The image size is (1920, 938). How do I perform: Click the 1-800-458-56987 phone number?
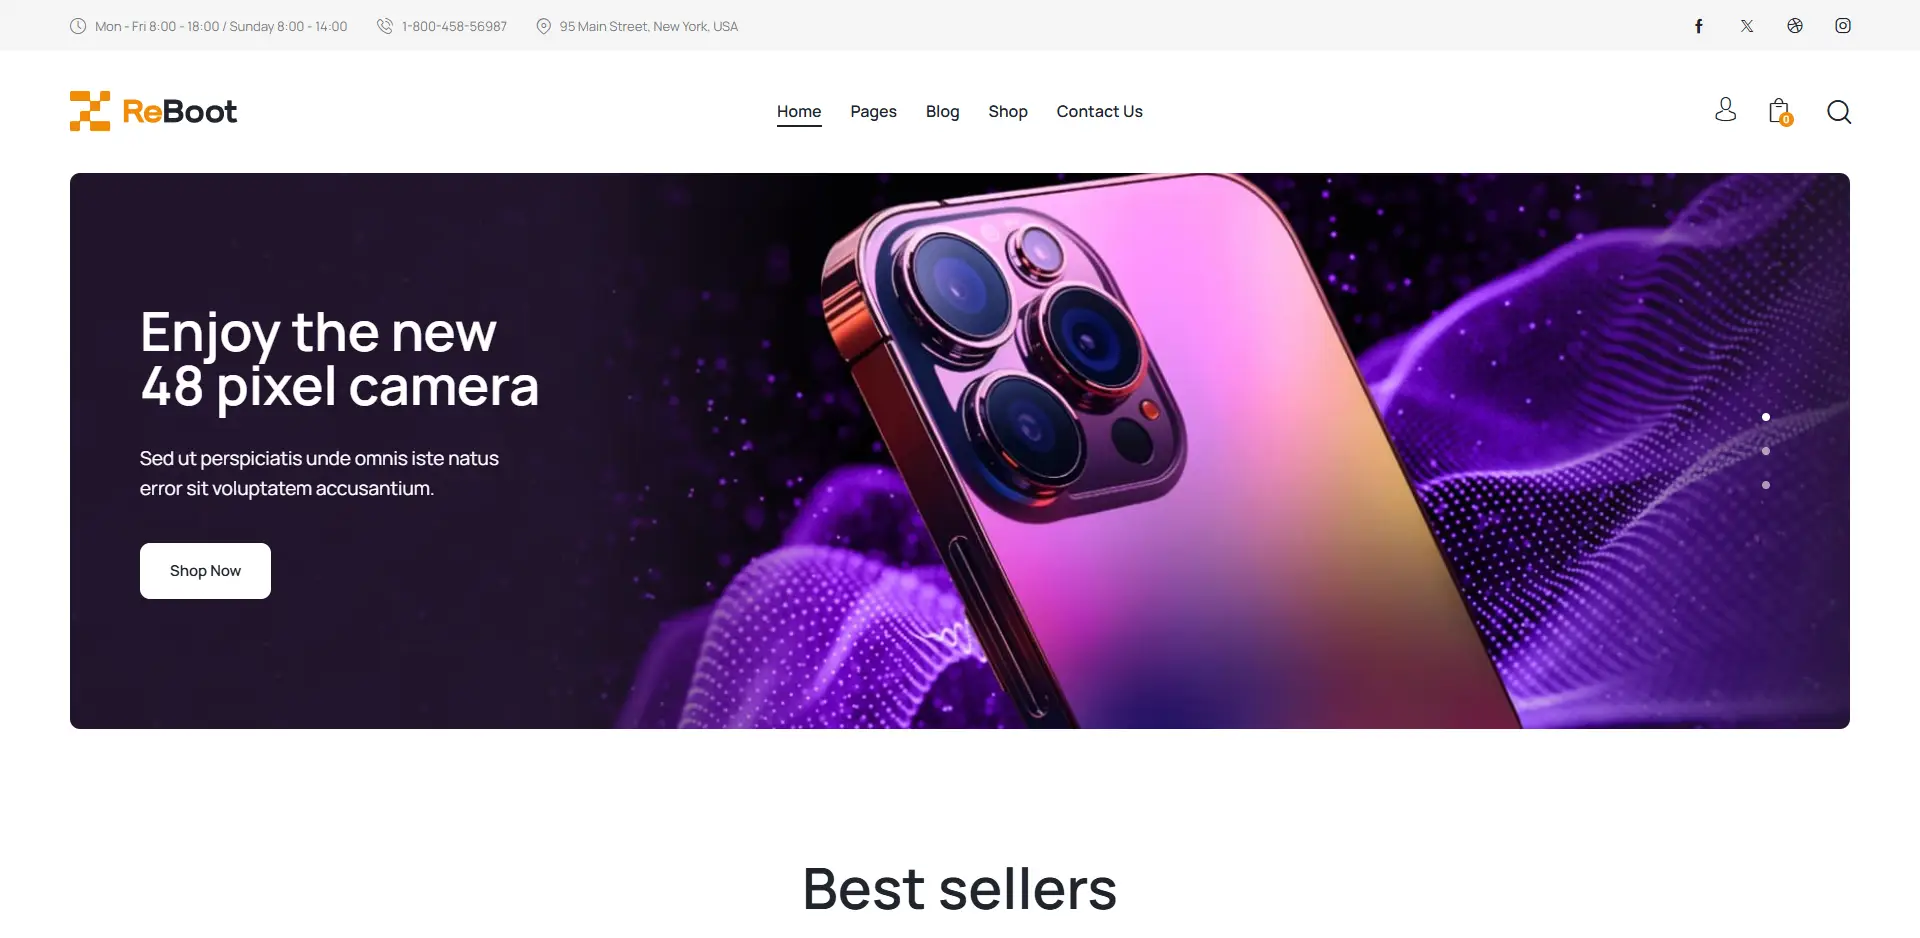[x=454, y=26]
